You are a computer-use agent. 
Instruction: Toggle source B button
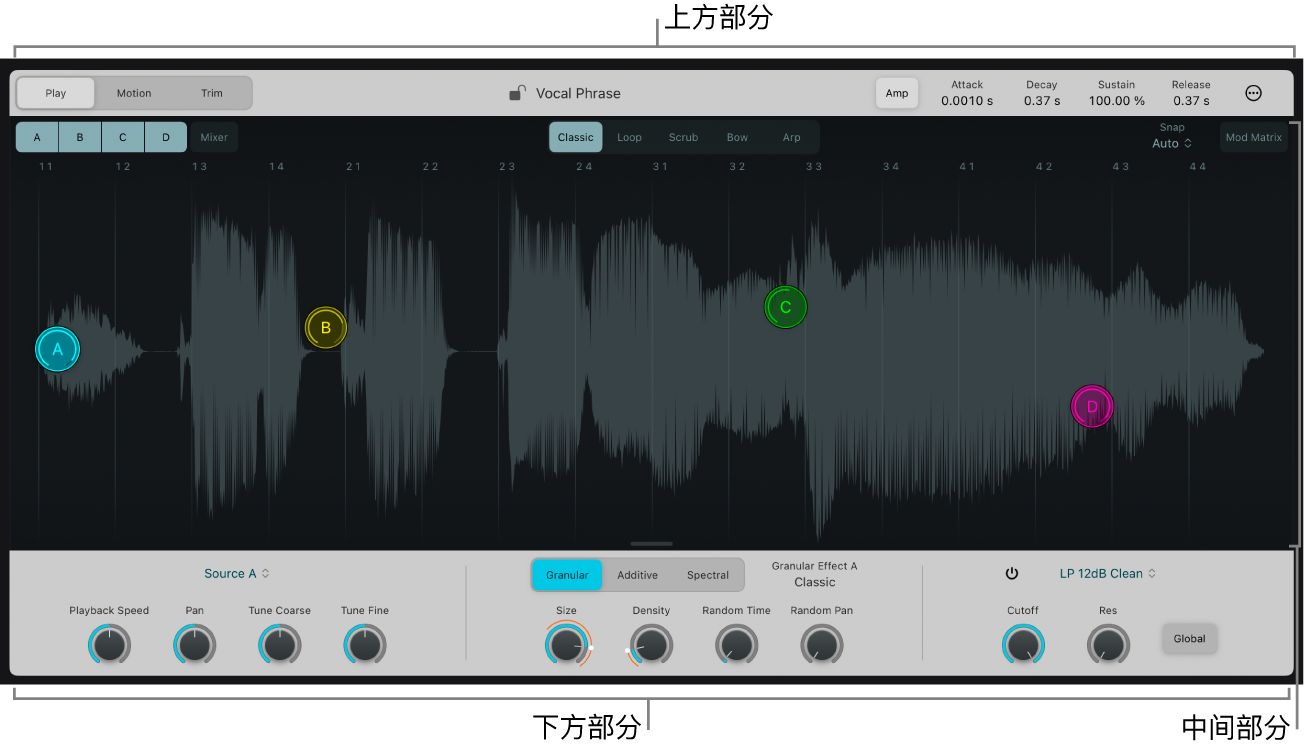[80, 137]
